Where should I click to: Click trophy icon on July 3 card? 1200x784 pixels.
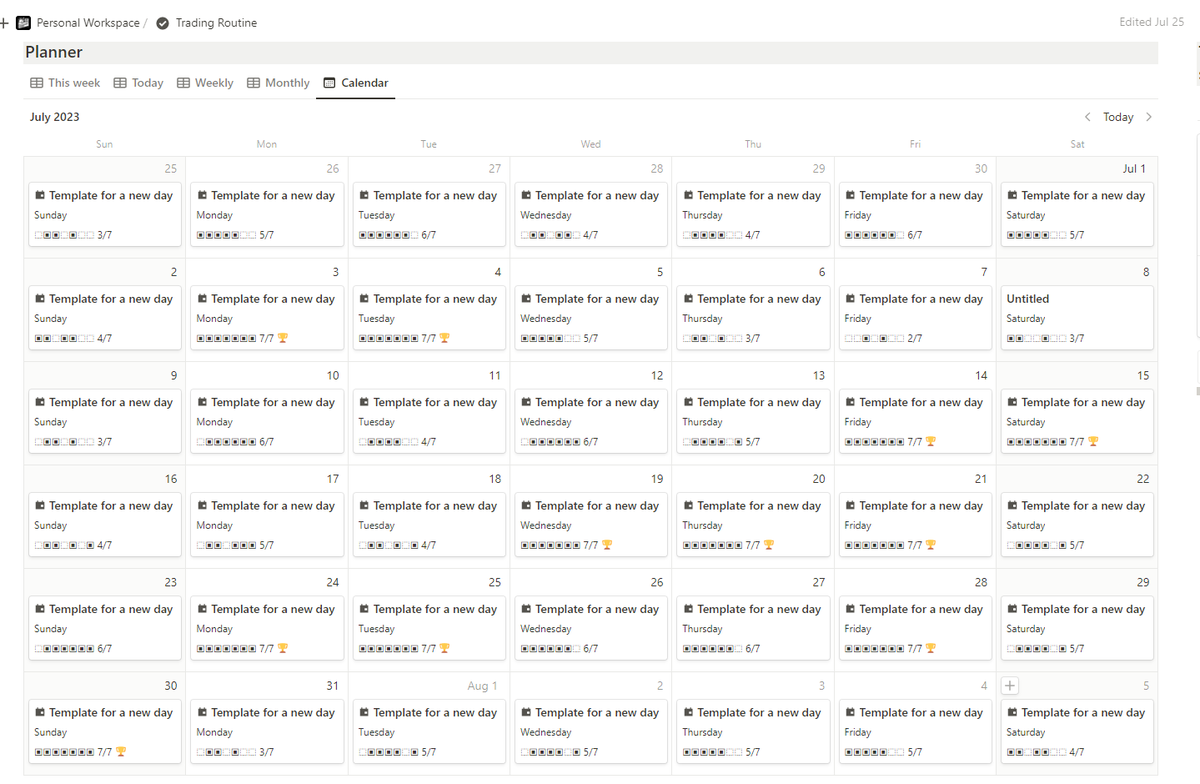coord(283,338)
